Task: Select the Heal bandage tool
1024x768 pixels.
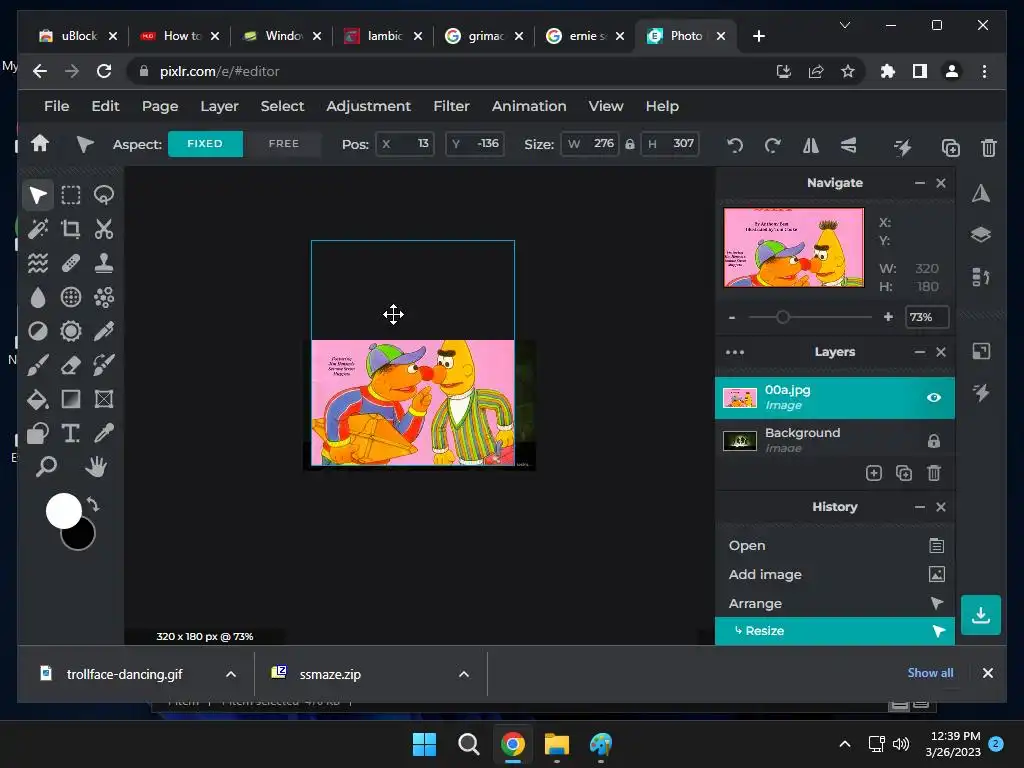Action: (71, 263)
